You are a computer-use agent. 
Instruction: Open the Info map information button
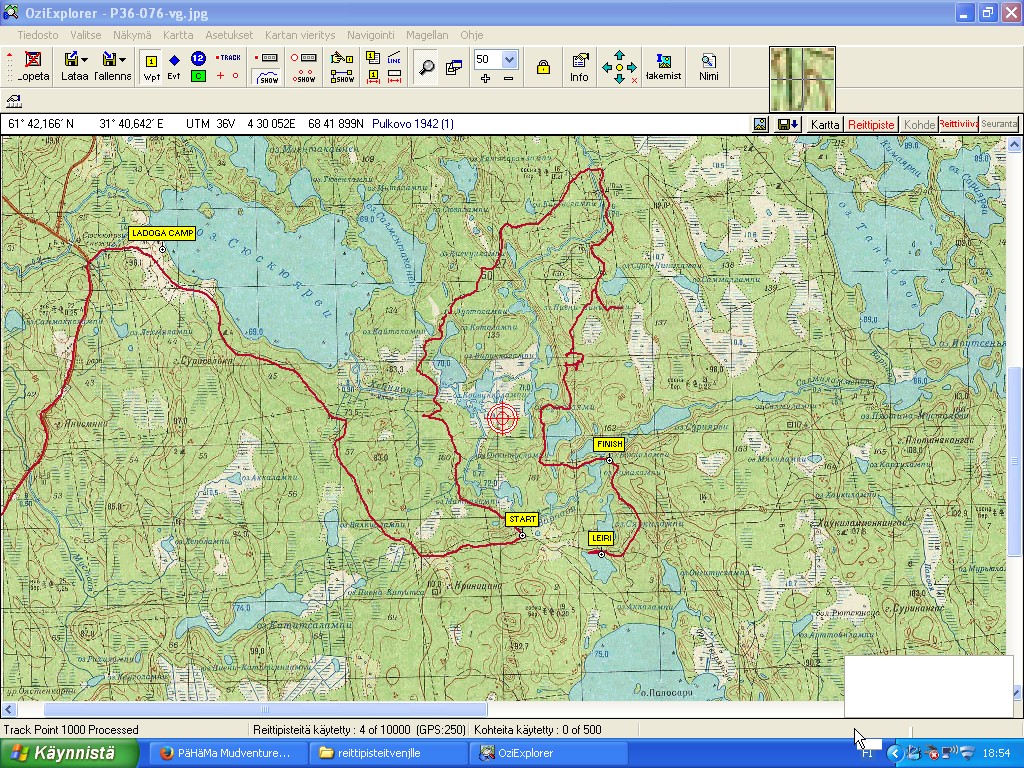pyautogui.click(x=579, y=67)
